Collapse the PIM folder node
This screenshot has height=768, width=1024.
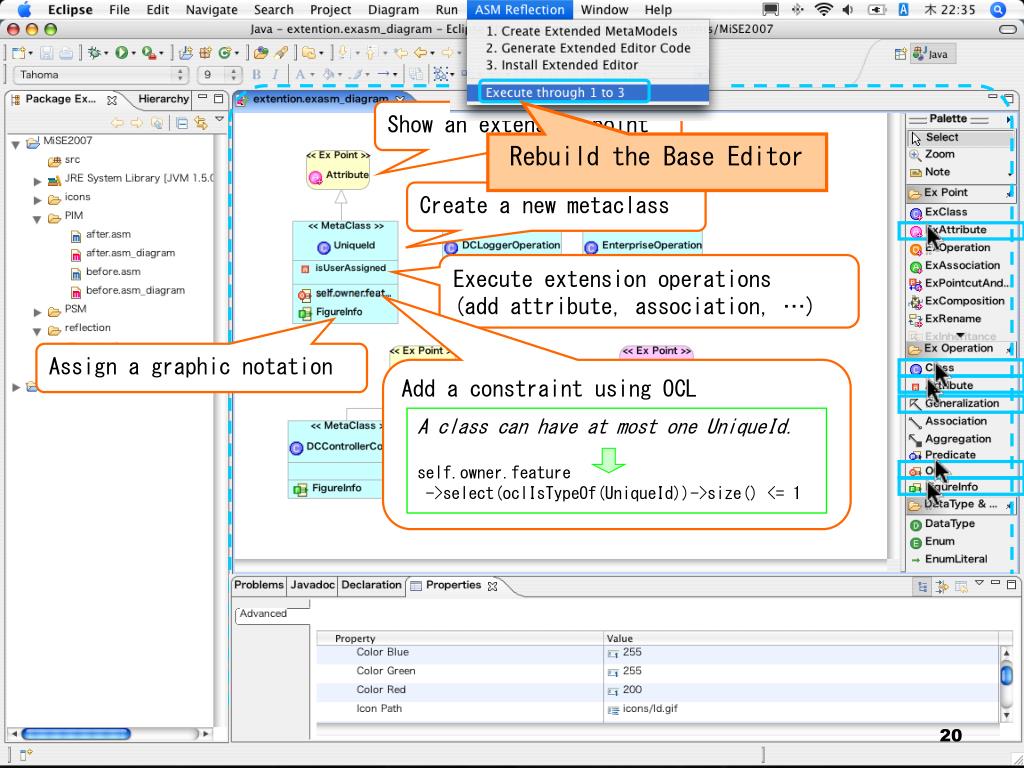pos(38,217)
